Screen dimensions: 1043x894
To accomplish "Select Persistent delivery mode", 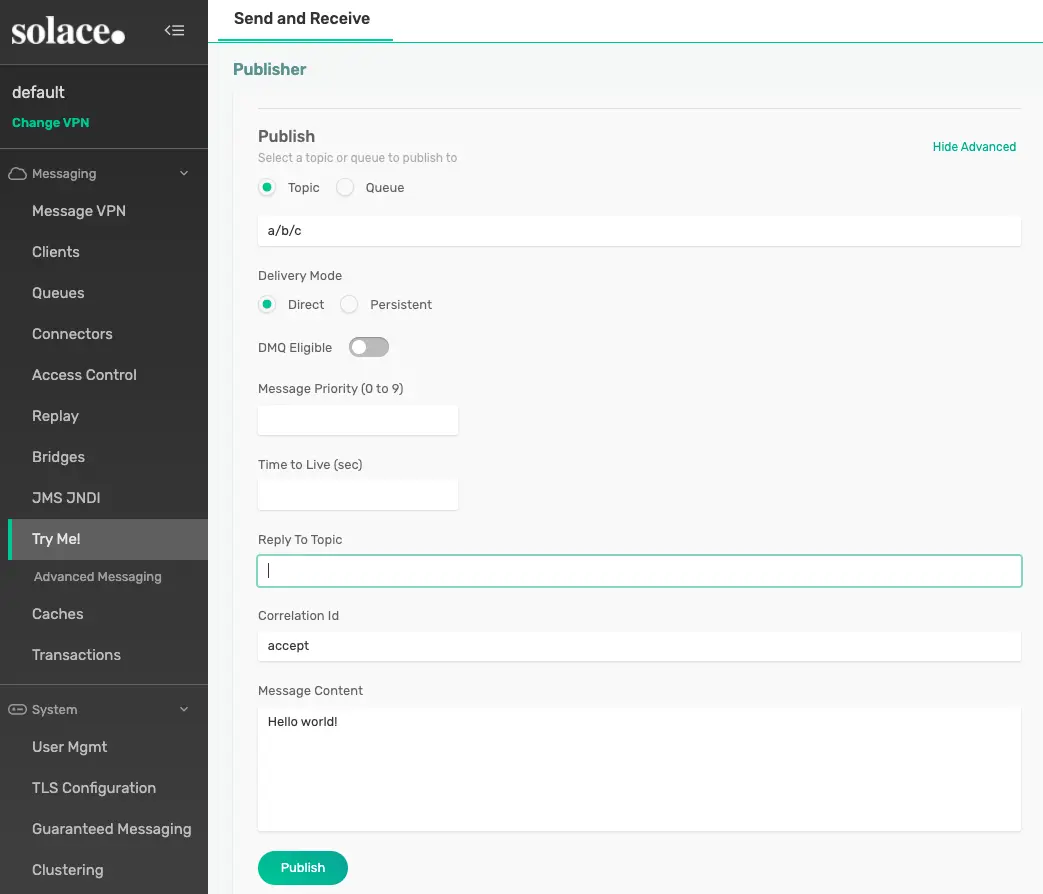I will (350, 304).
